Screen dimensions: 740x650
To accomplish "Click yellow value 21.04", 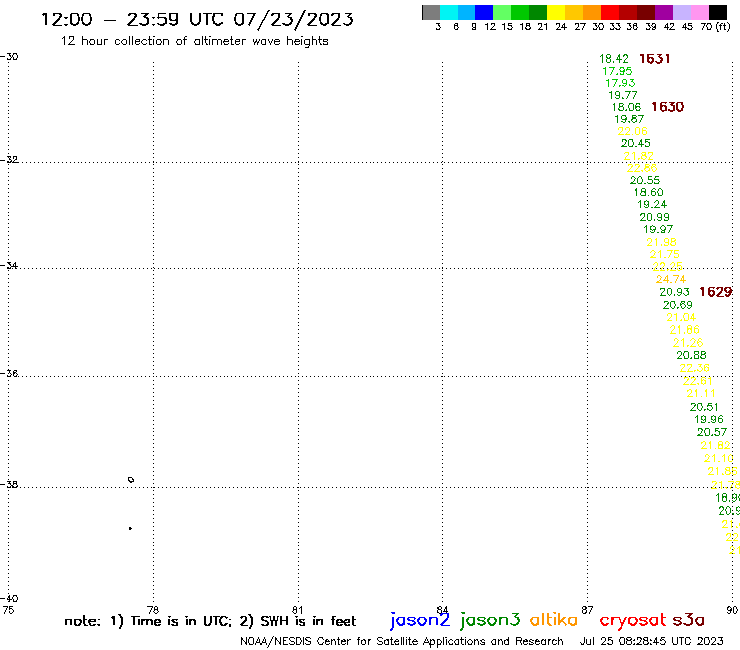I will 681,317.
